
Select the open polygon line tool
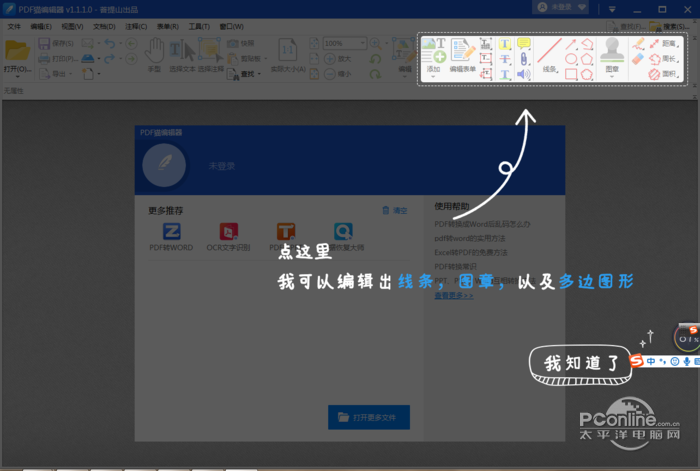(x=587, y=44)
